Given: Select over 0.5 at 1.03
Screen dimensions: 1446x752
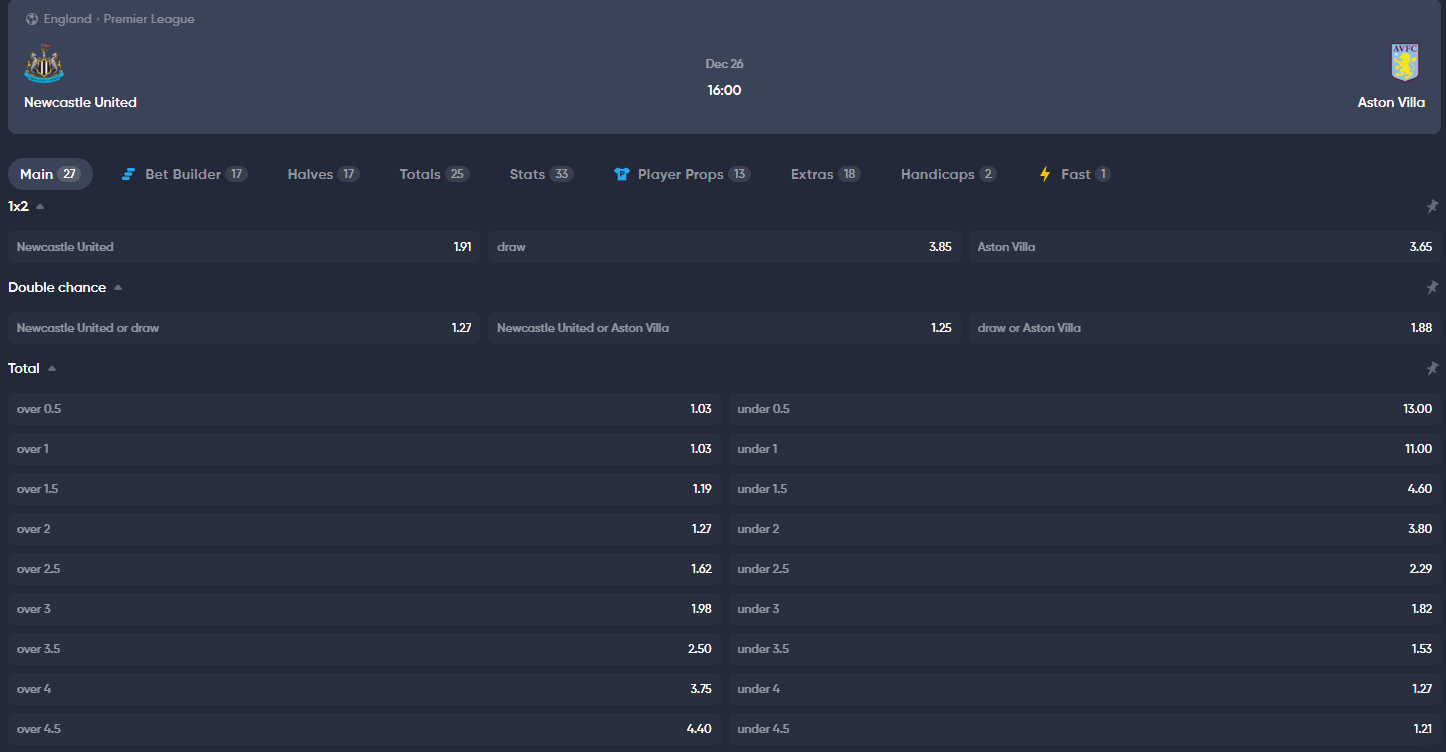Looking at the screenshot, I should (x=364, y=409).
